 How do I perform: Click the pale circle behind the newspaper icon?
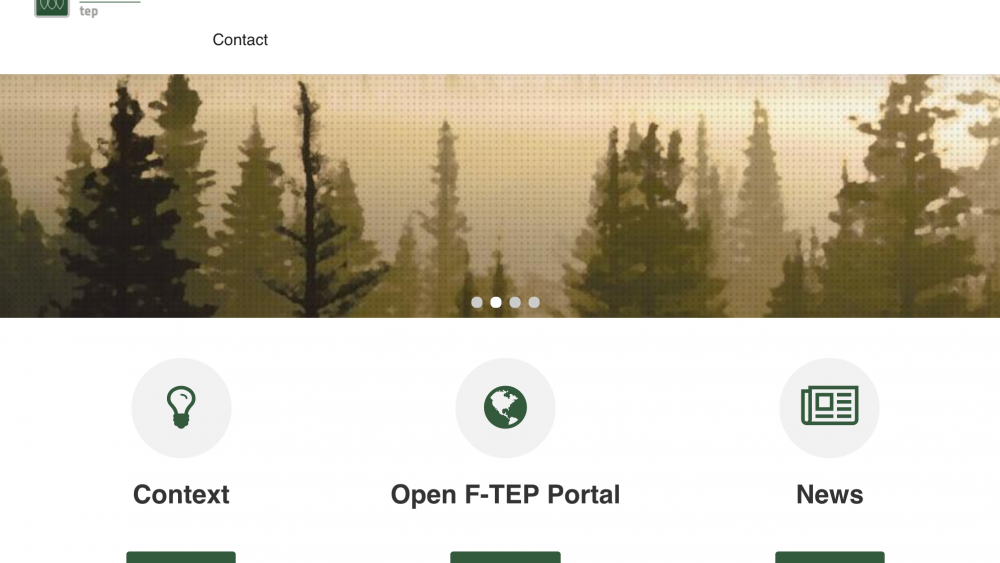830,407
